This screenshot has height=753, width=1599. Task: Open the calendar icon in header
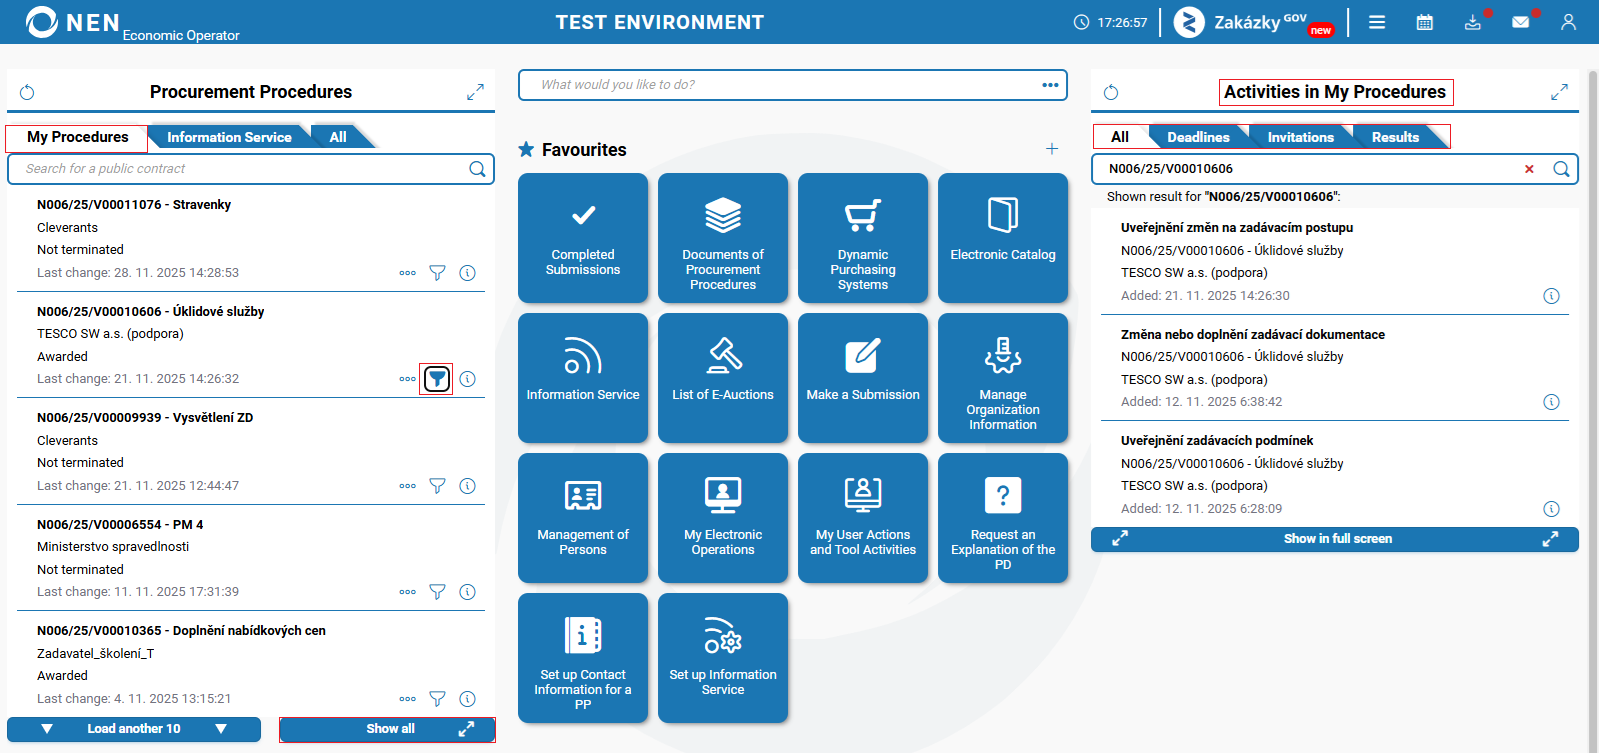tap(1425, 22)
